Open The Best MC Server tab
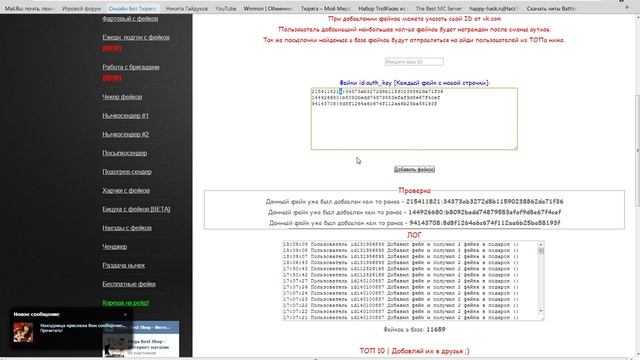The height and width of the screenshot is (360, 640). [438, 9]
